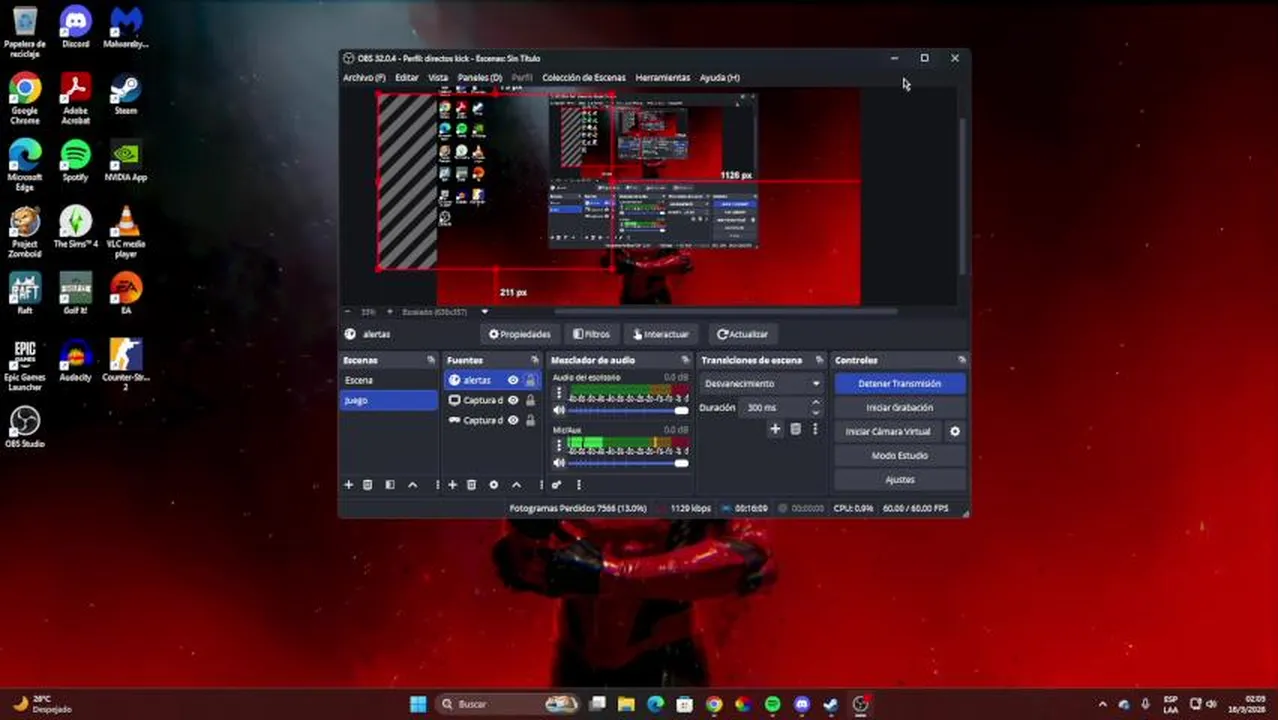1278x720 pixels.
Task: Move scene up with arrow icon
Action: pyautogui.click(x=412, y=484)
